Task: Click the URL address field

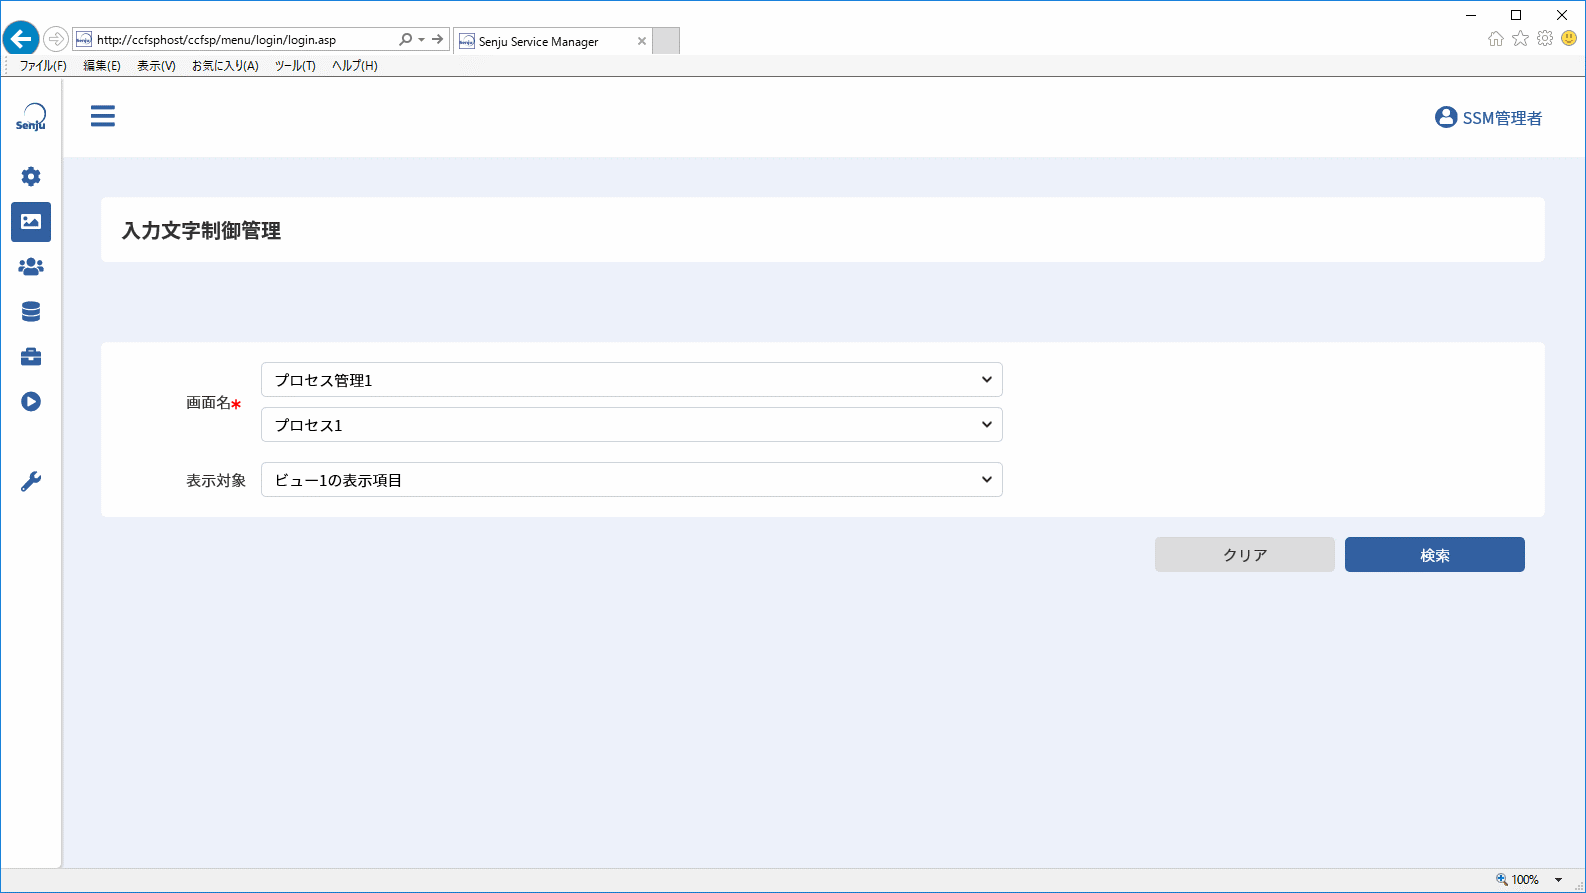Action: (x=235, y=40)
